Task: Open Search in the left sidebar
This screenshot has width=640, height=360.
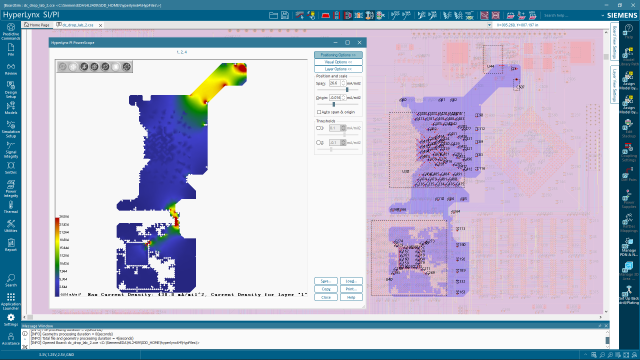Action: [x=11, y=280]
